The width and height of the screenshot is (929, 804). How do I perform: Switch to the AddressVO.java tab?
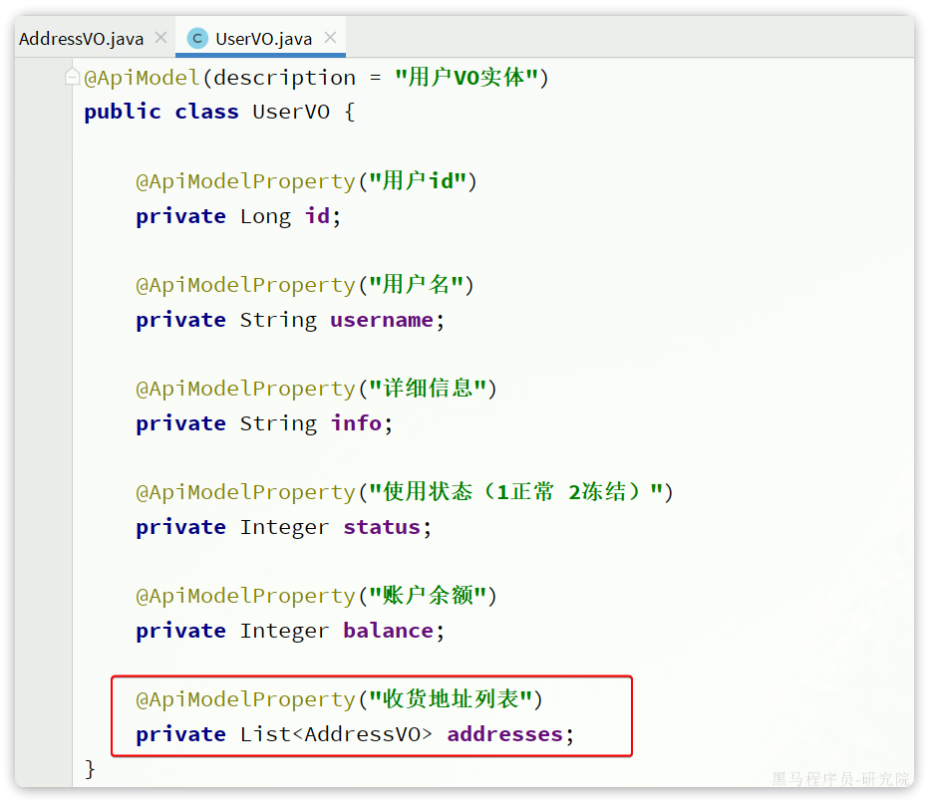tap(81, 39)
